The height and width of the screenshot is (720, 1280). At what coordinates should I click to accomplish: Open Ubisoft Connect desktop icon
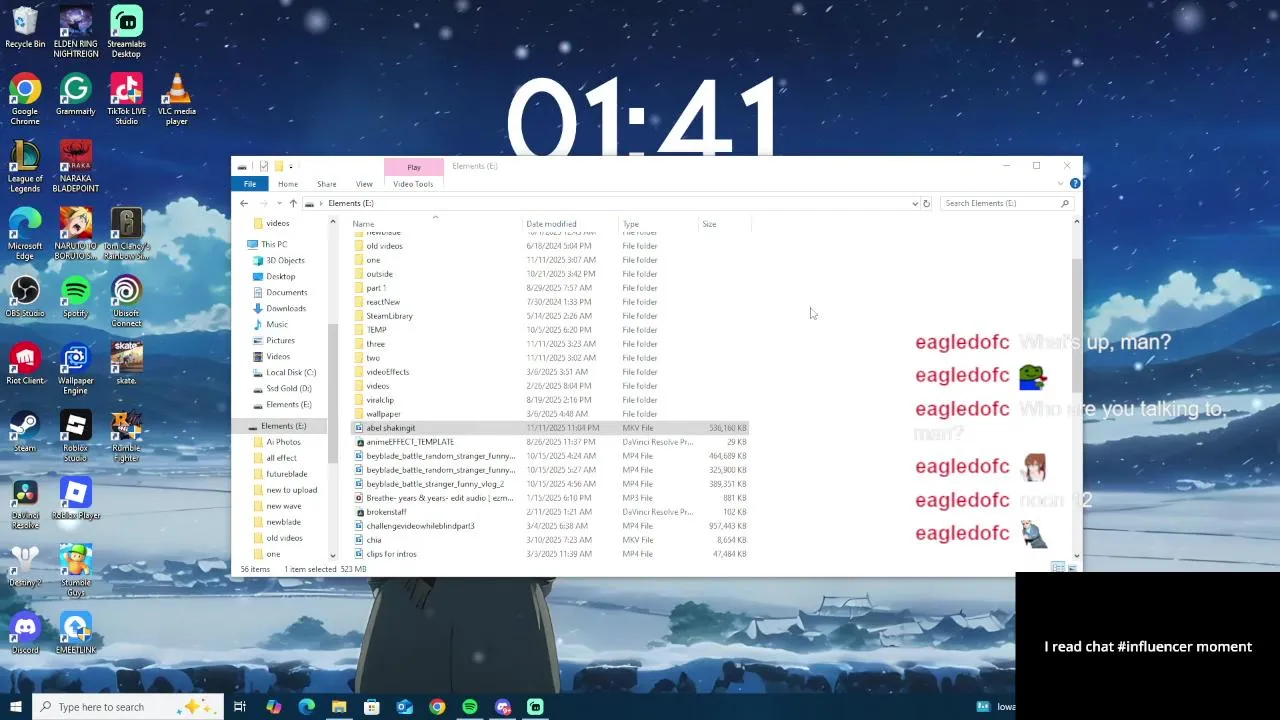(126, 302)
